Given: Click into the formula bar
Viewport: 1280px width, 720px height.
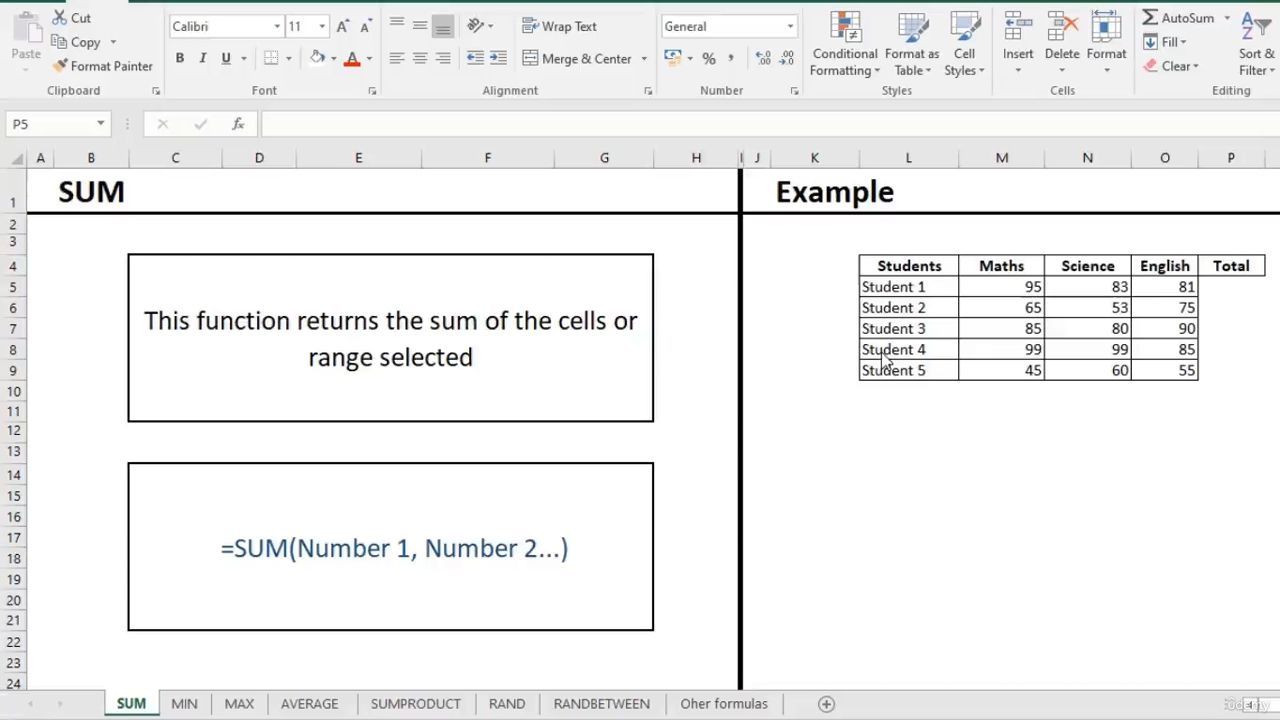Looking at the screenshot, I should click(768, 124).
